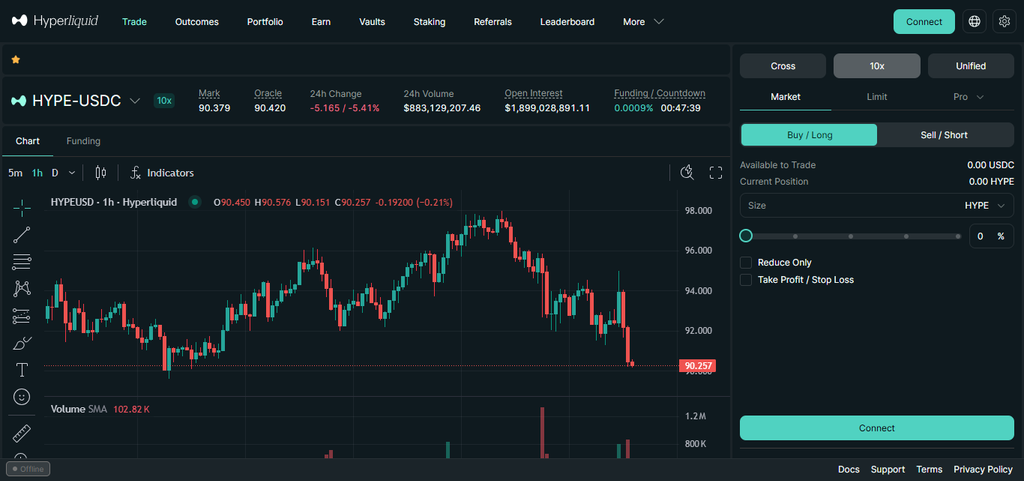Open the Leaderboard nav item
This screenshot has width=1024, height=481.
pyautogui.click(x=568, y=22)
